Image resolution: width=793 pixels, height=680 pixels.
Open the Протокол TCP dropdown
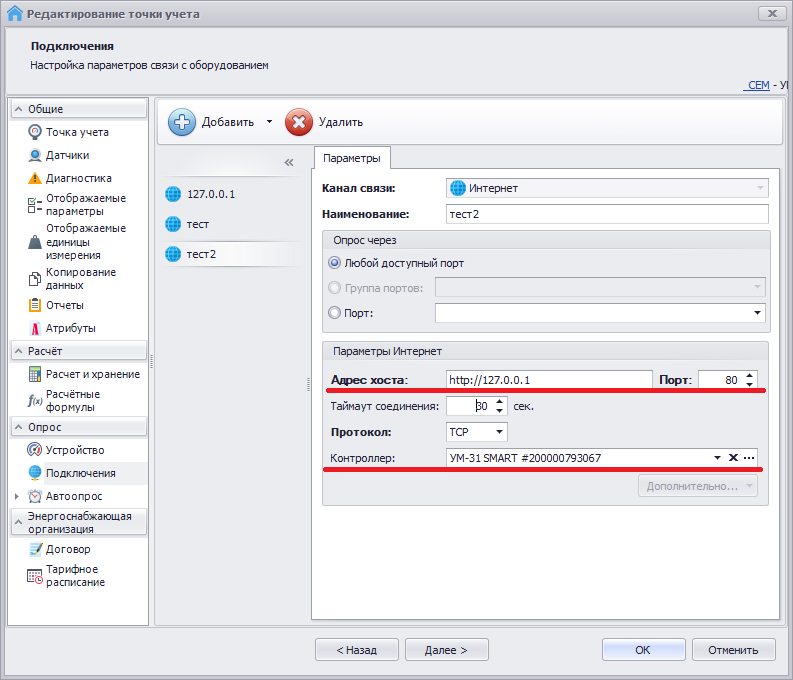tap(499, 433)
